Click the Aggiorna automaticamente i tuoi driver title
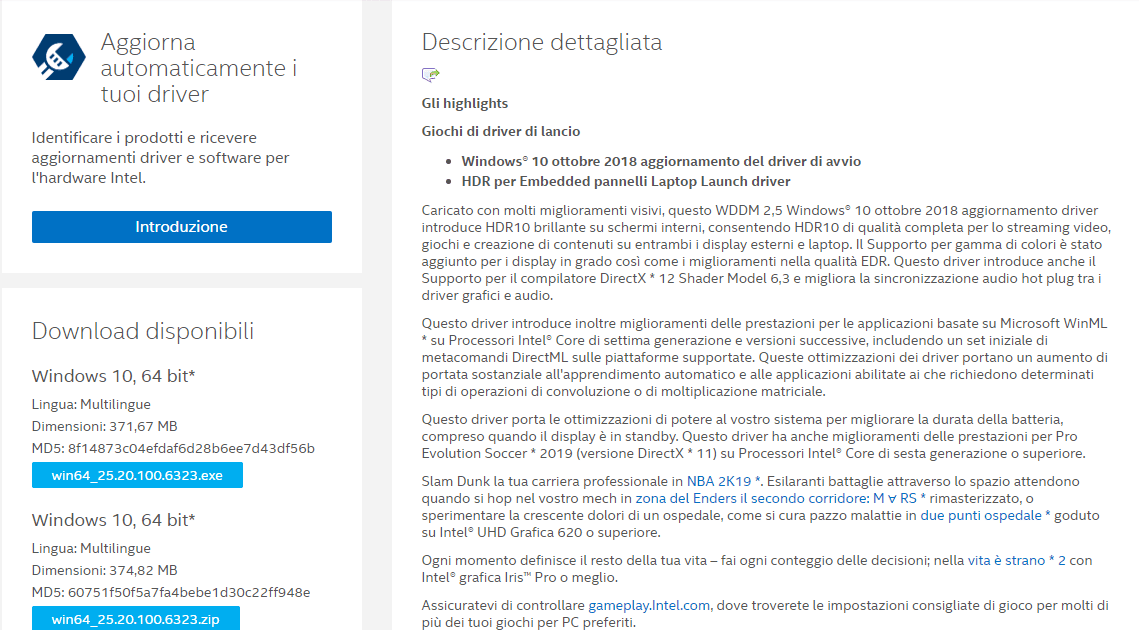The height and width of the screenshot is (630, 1139). pyautogui.click(x=198, y=68)
